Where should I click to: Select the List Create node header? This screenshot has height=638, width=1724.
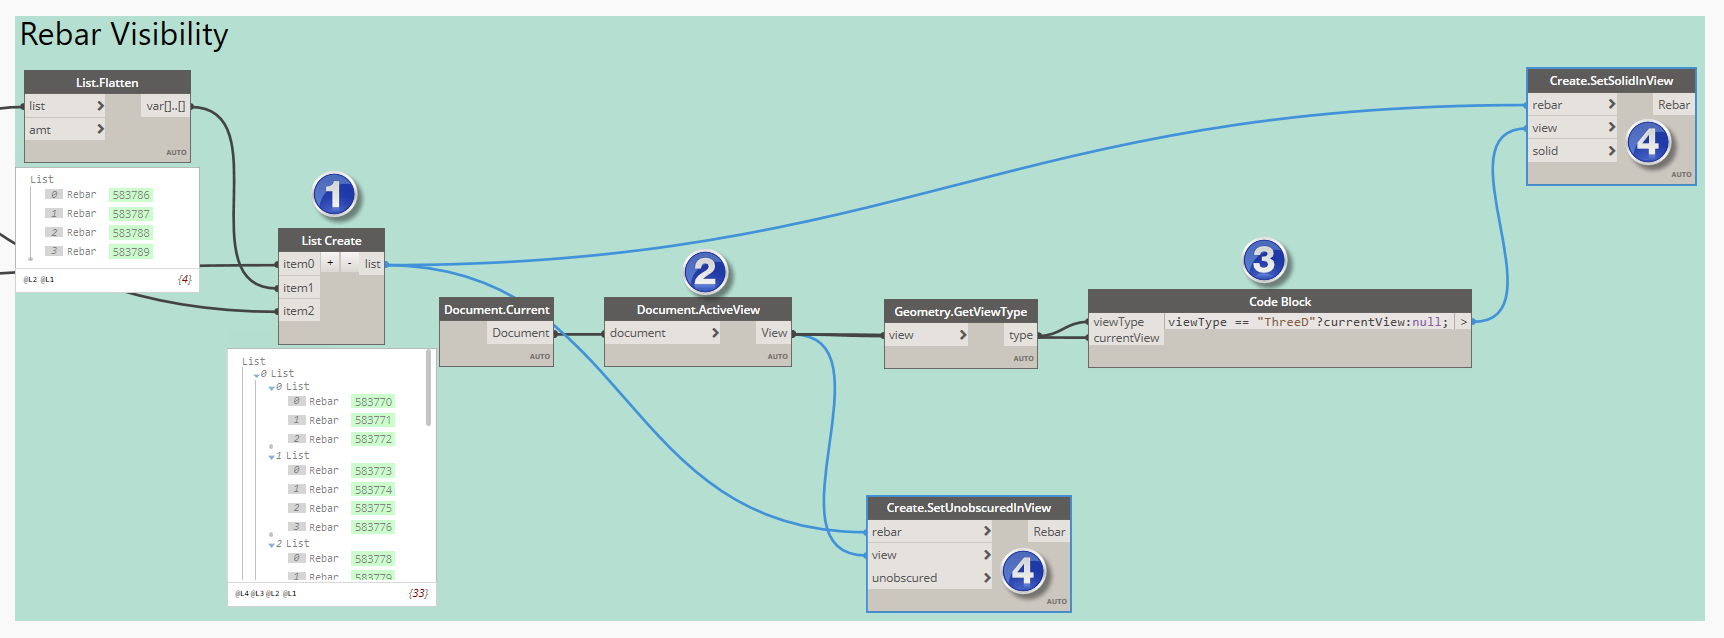point(331,240)
